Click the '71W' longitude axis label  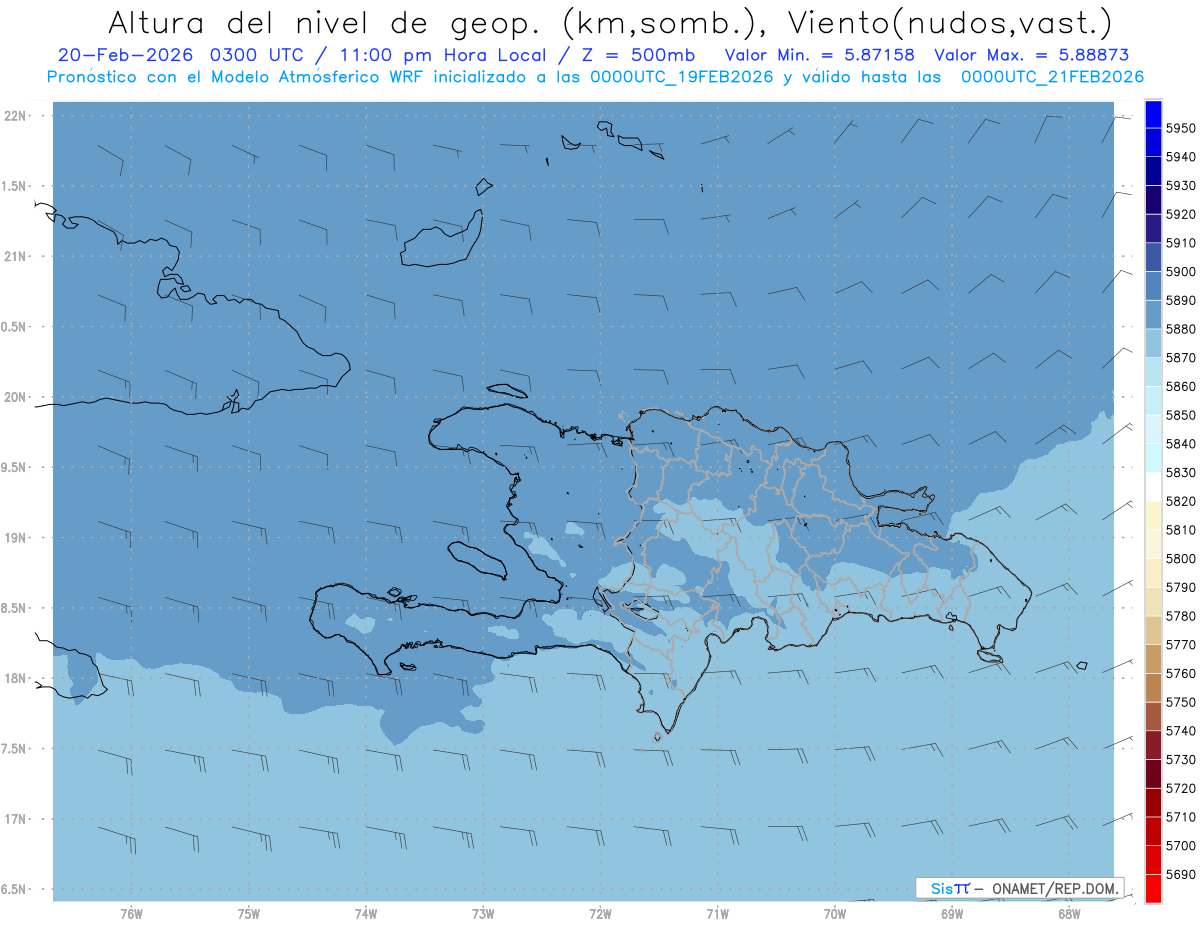tap(717, 914)
